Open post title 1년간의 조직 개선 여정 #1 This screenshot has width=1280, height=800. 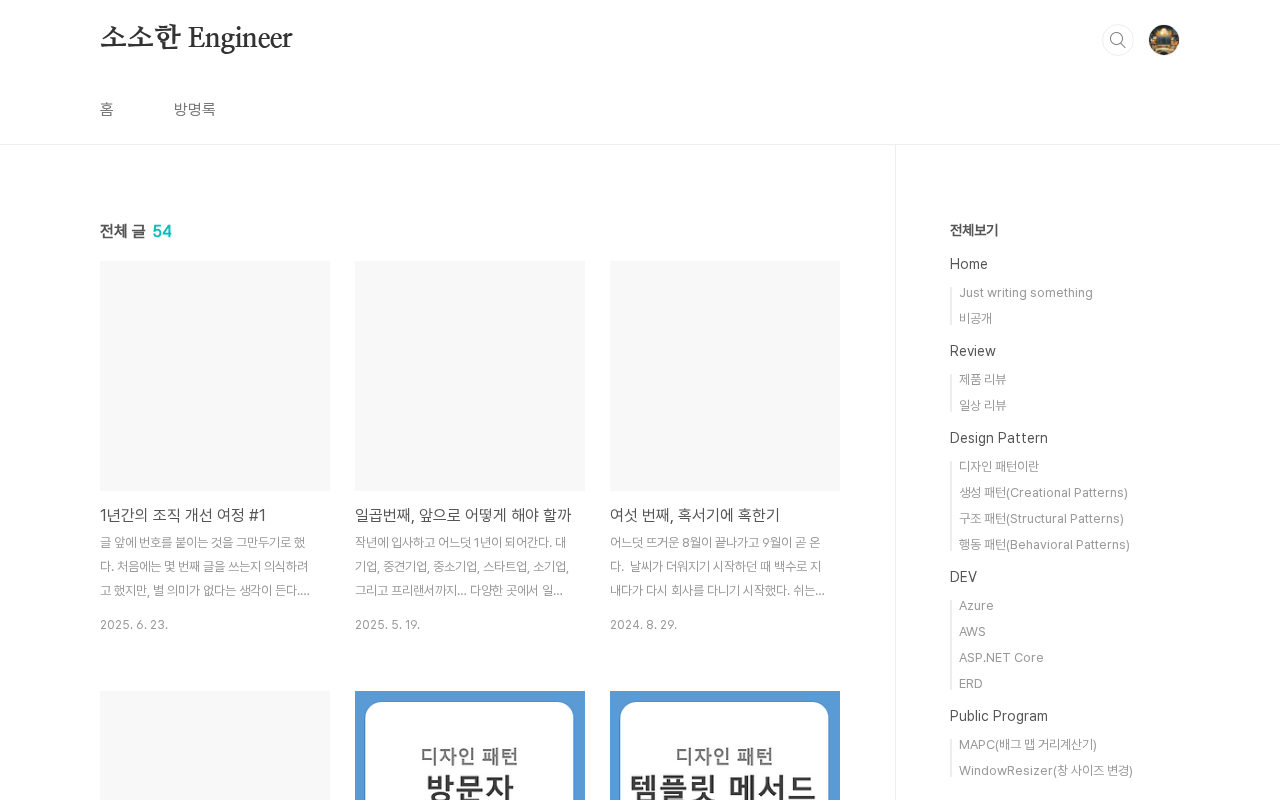tap(183, 515)
